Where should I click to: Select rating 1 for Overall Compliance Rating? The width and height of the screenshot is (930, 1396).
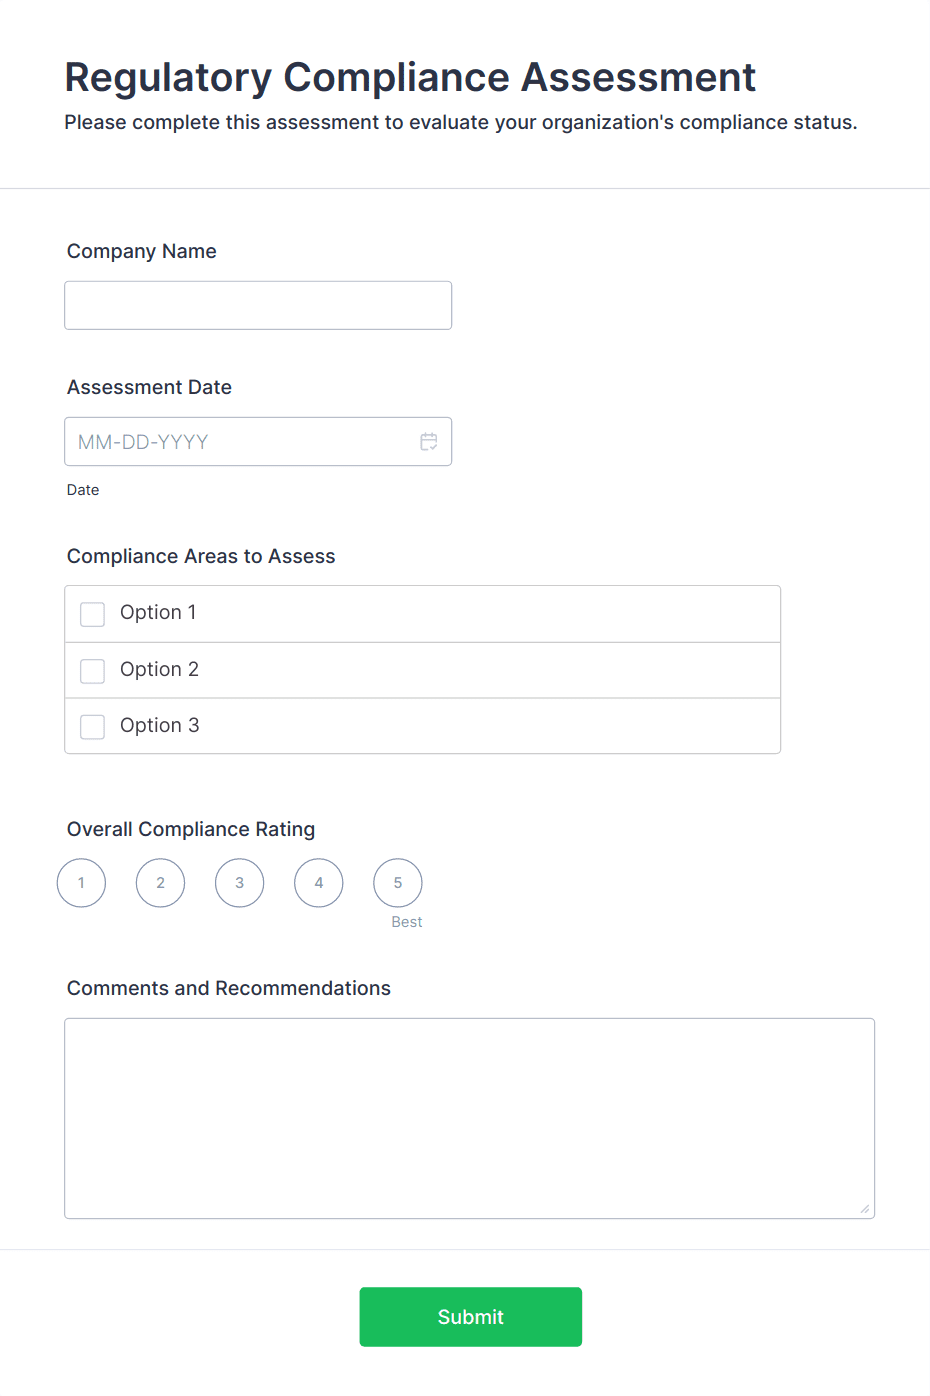click(81, 882)
